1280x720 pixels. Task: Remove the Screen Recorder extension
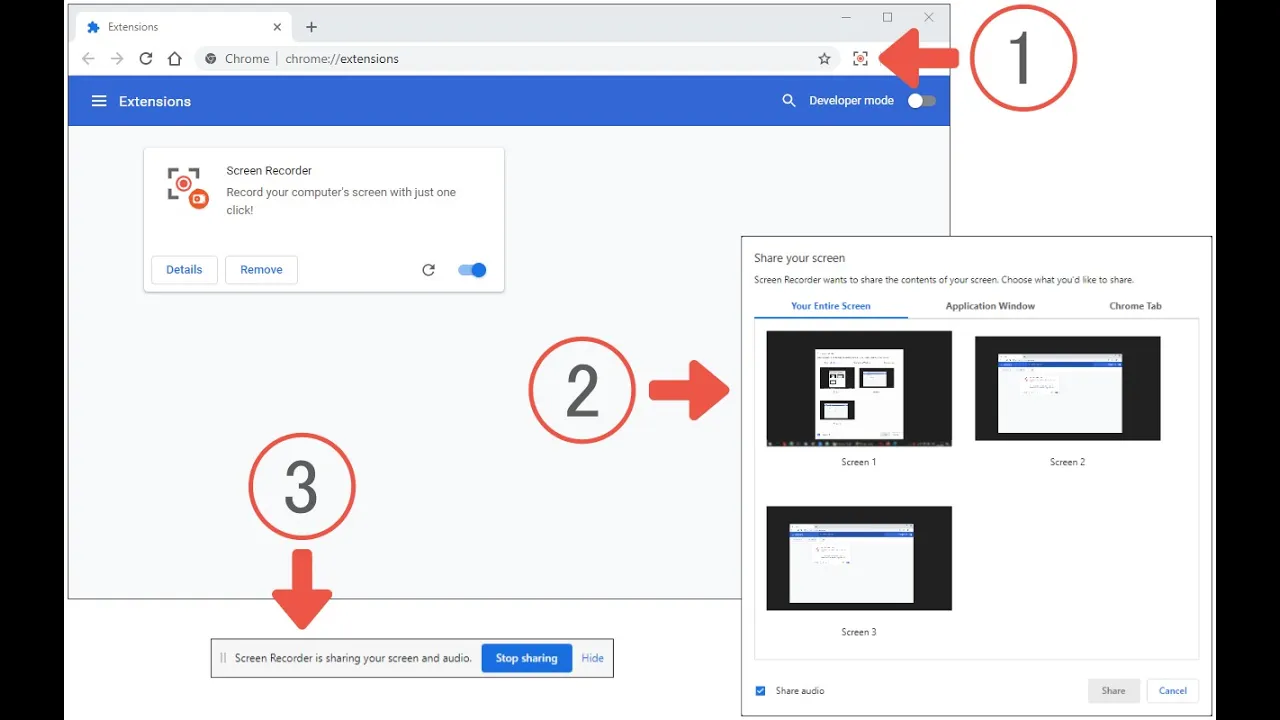[261, 270]
